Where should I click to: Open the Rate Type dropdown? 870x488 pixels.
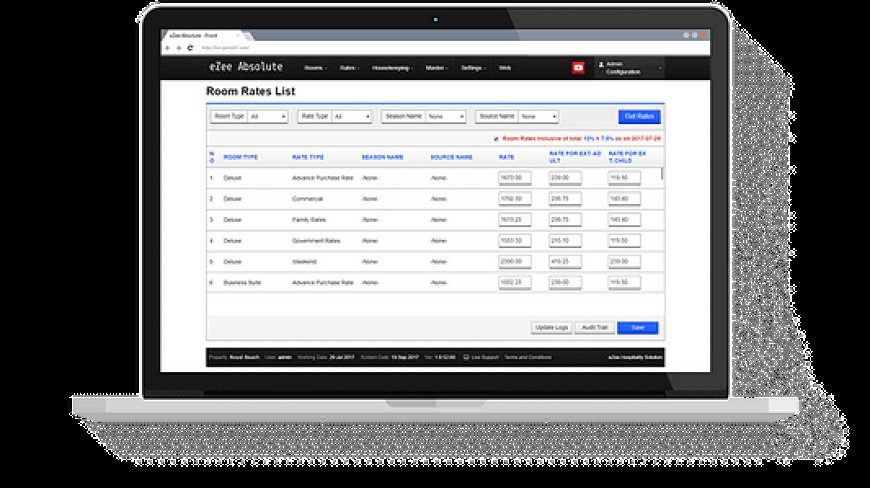pos(352,116)
